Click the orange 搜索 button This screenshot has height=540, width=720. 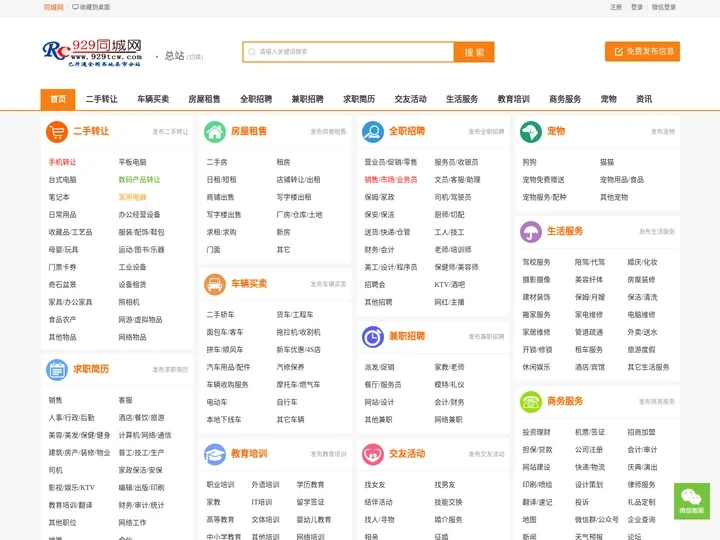[474, 52]
